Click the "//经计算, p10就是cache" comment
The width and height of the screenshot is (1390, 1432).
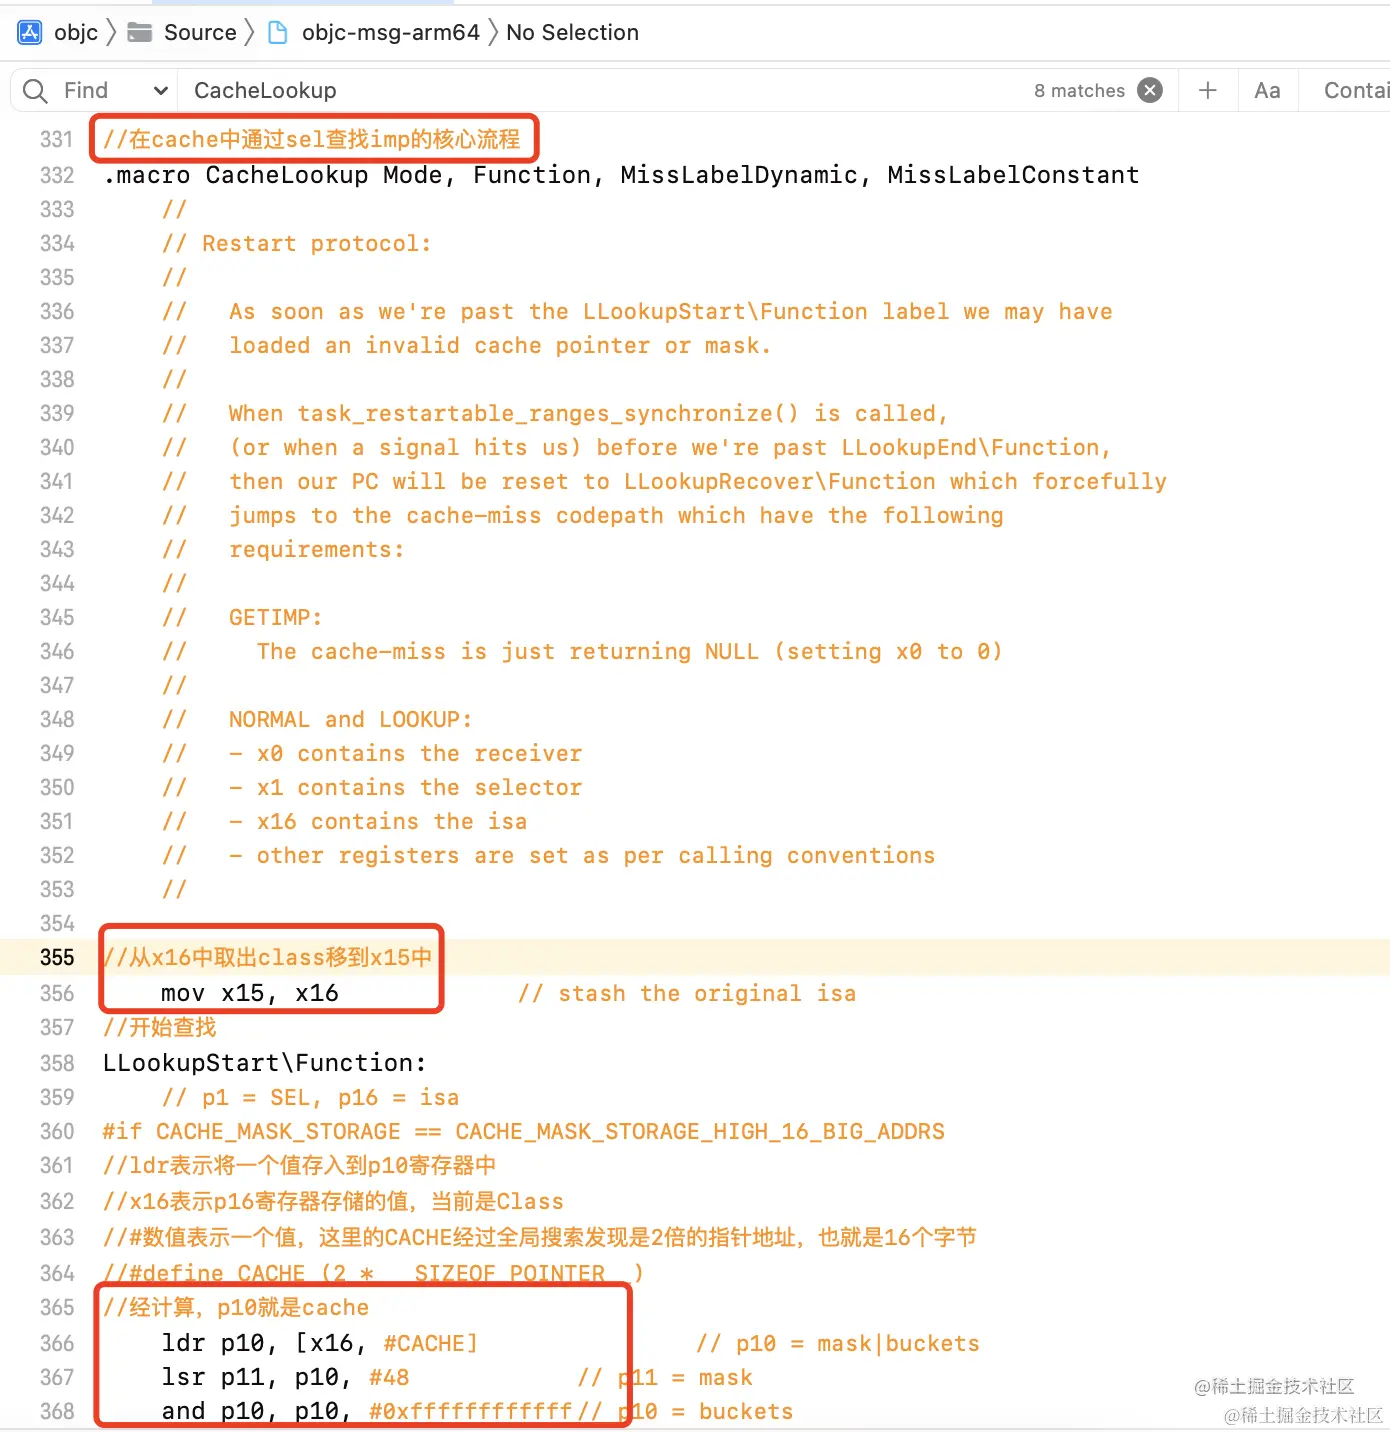236,1307
